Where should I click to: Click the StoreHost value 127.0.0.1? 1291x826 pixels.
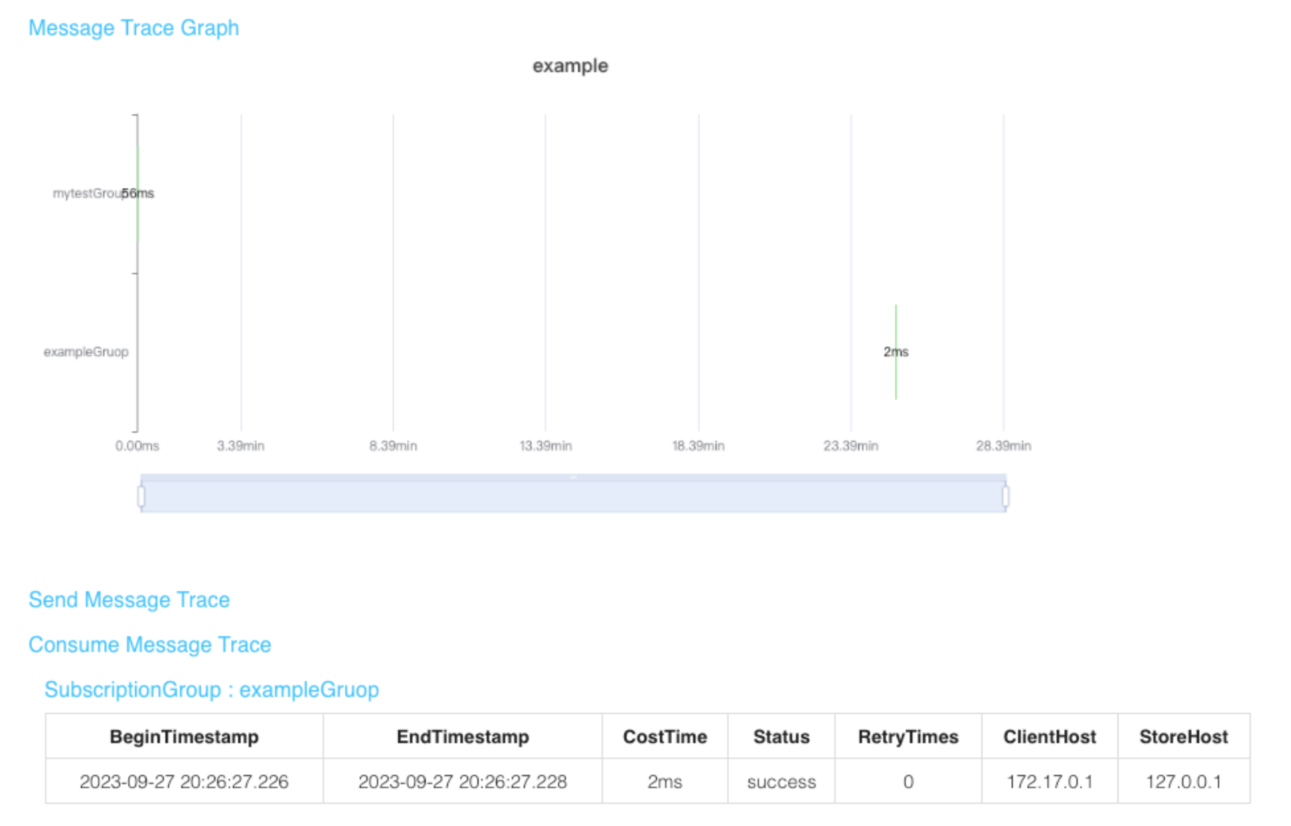click(1183, 782)
